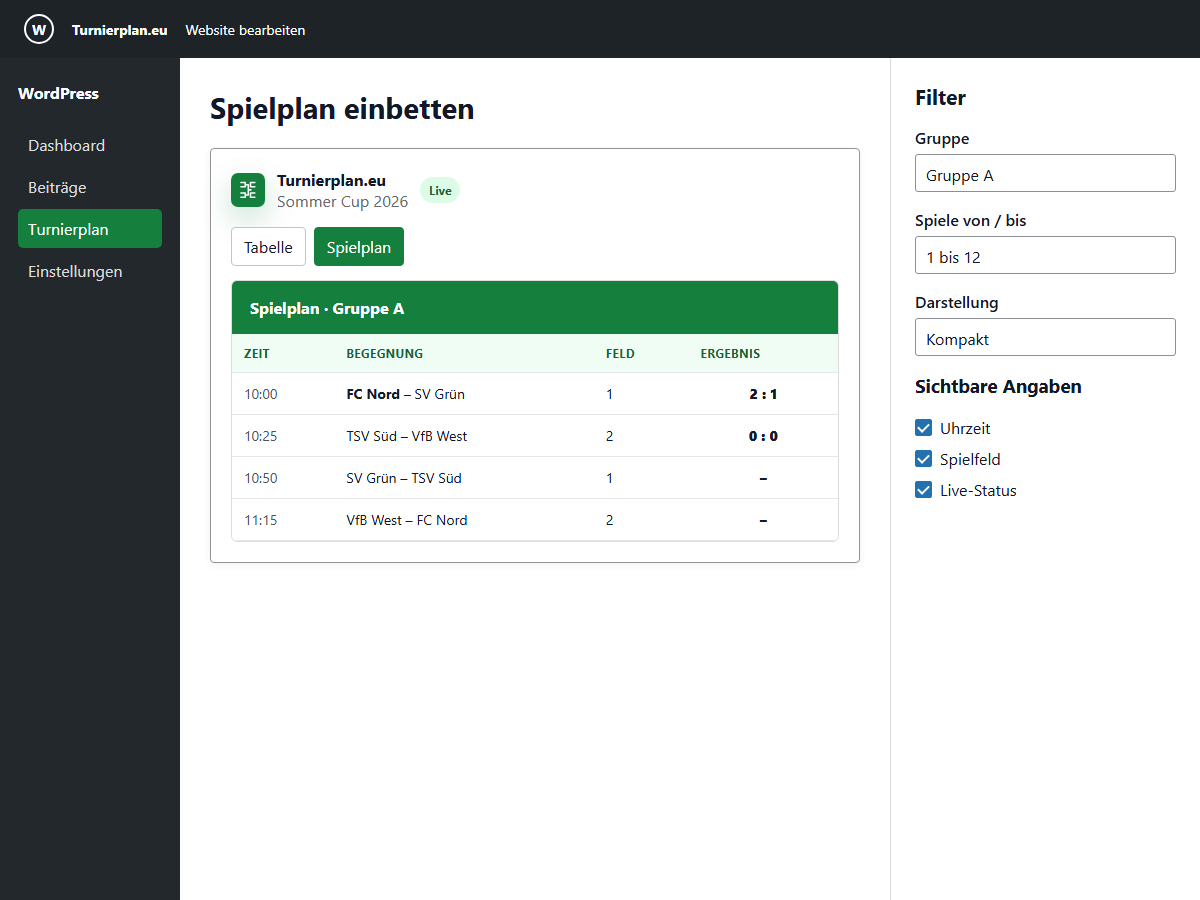Click the FELD column header

tap(620, 353)
